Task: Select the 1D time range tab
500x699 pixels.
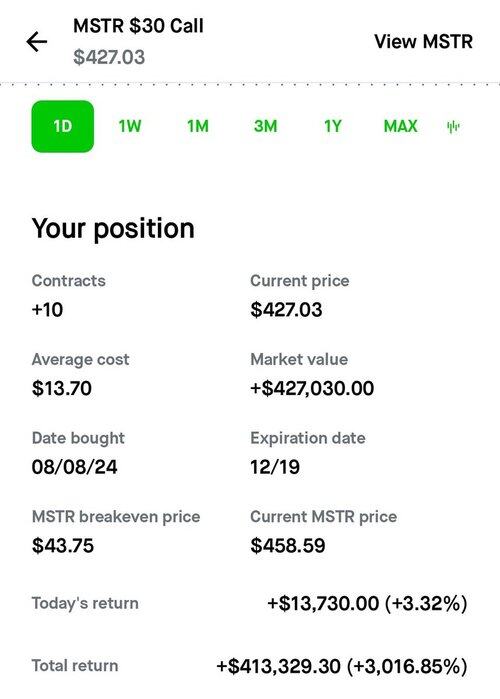Action: 62,126
